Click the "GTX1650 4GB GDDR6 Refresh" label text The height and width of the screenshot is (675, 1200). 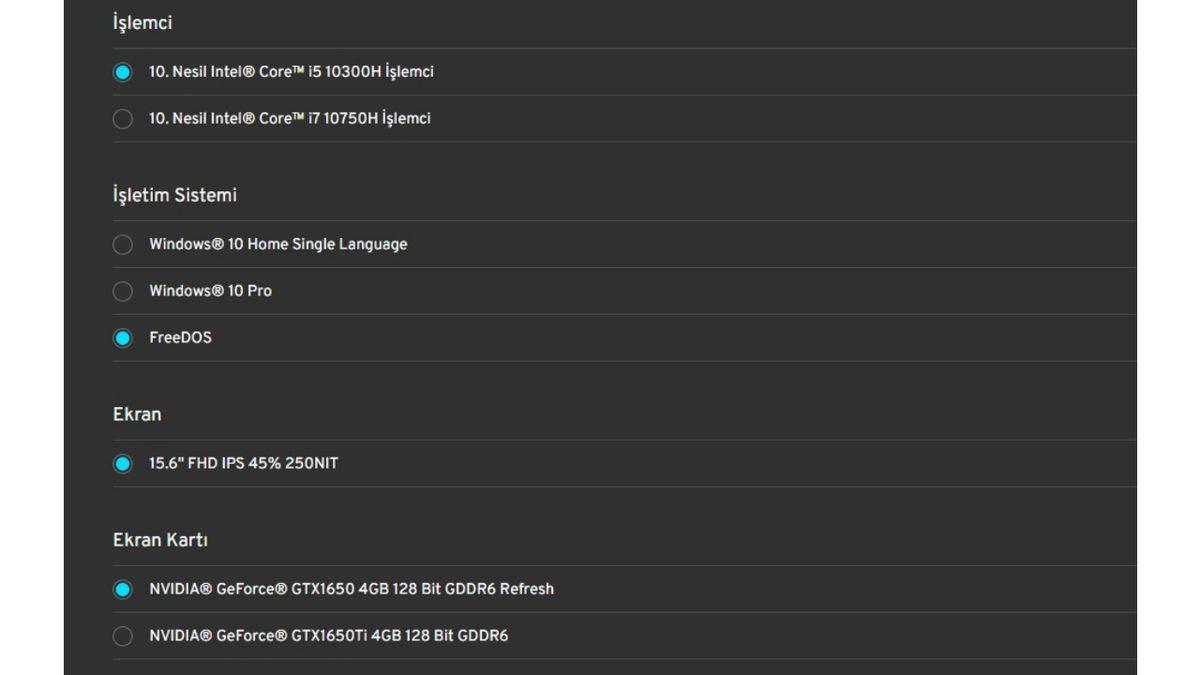click(351, 590)
